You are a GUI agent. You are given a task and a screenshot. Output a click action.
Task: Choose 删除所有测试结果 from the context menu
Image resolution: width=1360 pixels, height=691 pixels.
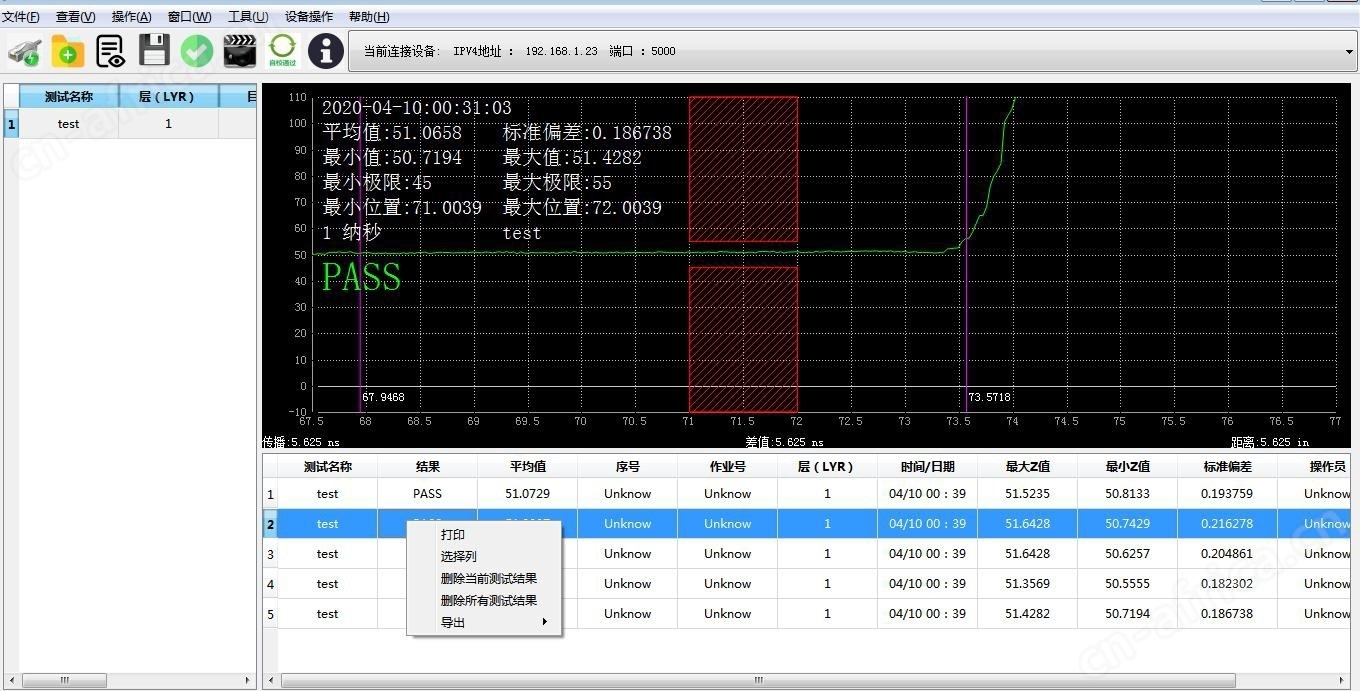pos(484,601)
